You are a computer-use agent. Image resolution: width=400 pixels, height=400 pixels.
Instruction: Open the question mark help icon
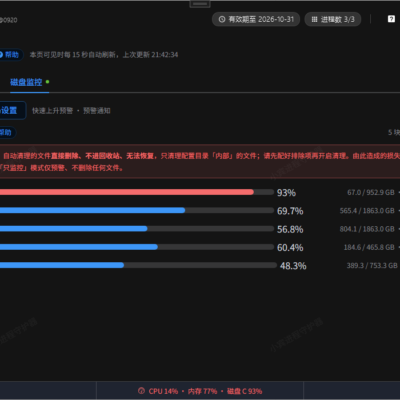pyautogui.click(x=391, y=19)
